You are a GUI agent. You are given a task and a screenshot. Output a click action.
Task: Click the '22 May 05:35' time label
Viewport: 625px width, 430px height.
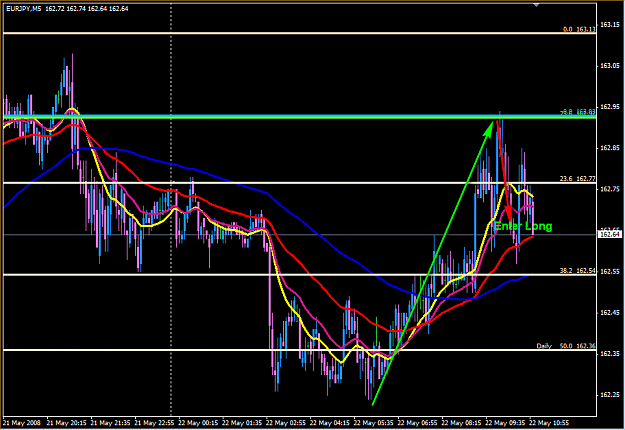point(373,422)
